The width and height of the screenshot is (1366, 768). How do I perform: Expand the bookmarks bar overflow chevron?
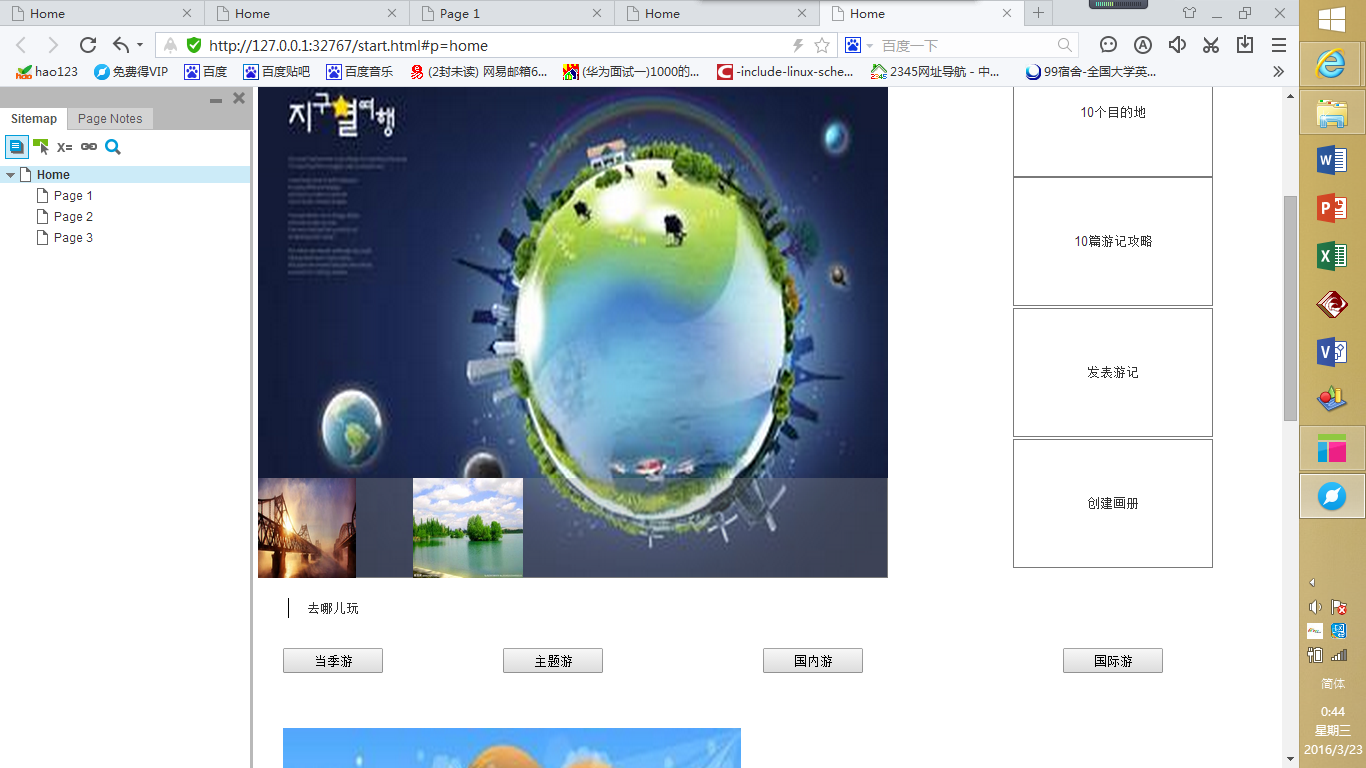[1278, 71]
